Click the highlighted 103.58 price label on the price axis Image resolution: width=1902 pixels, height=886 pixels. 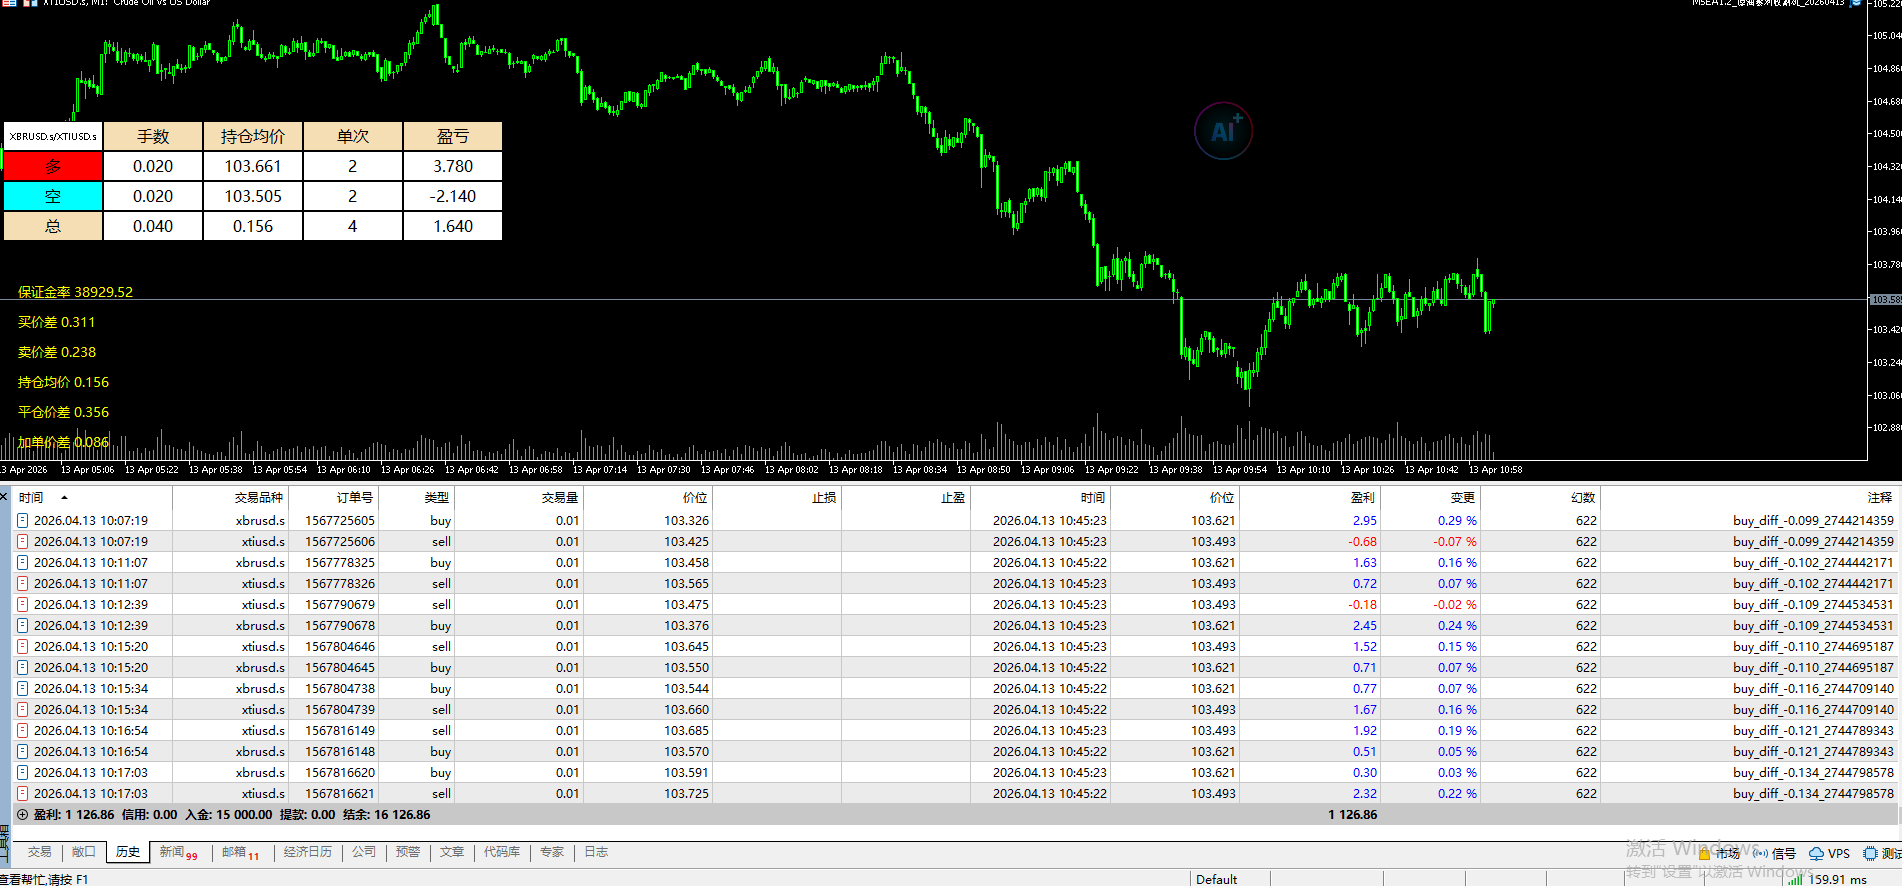(x=1886, y=299)
